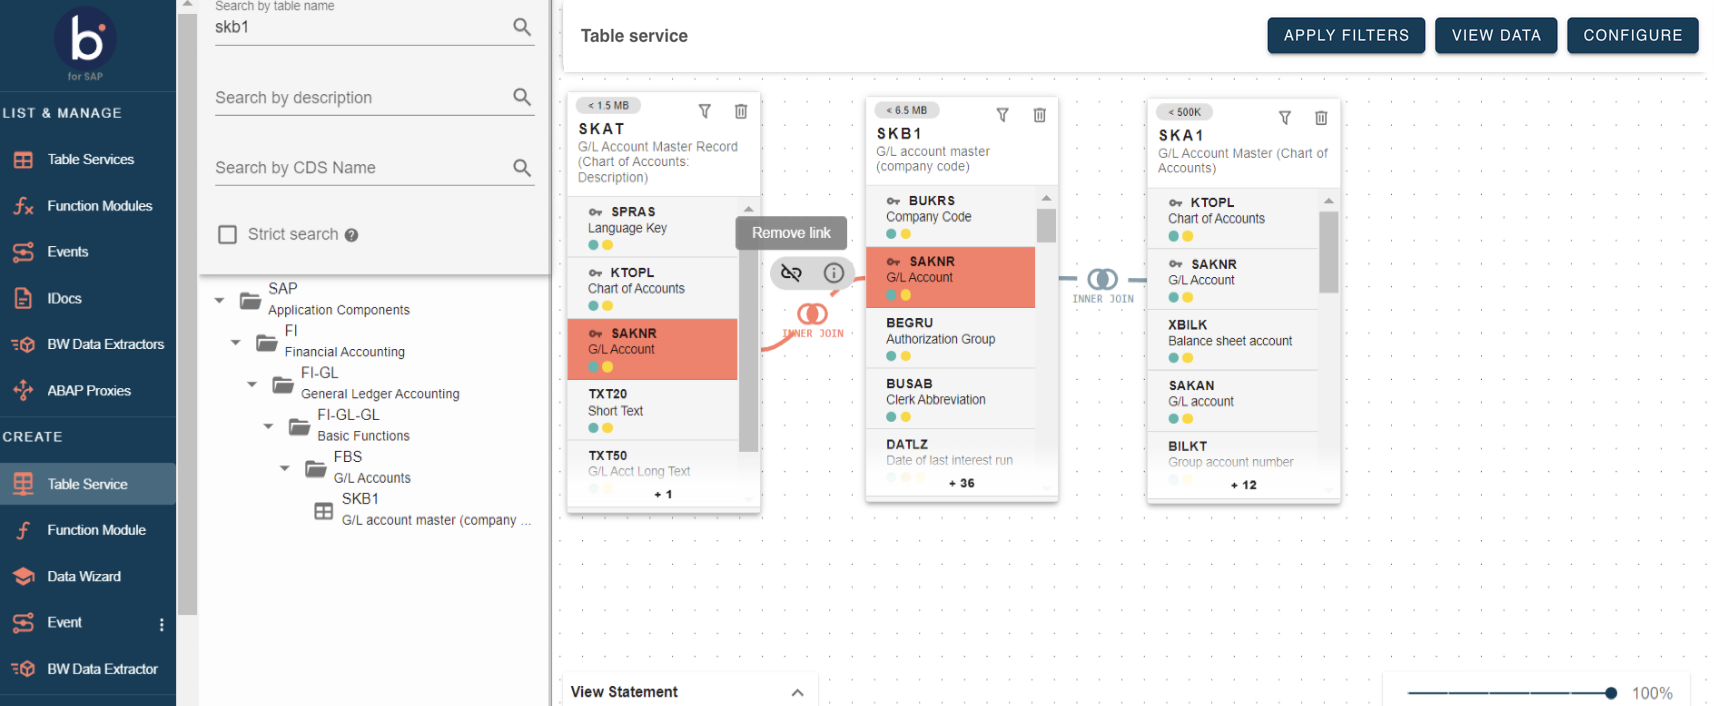Select BW Data Extractors menu item

105,344
